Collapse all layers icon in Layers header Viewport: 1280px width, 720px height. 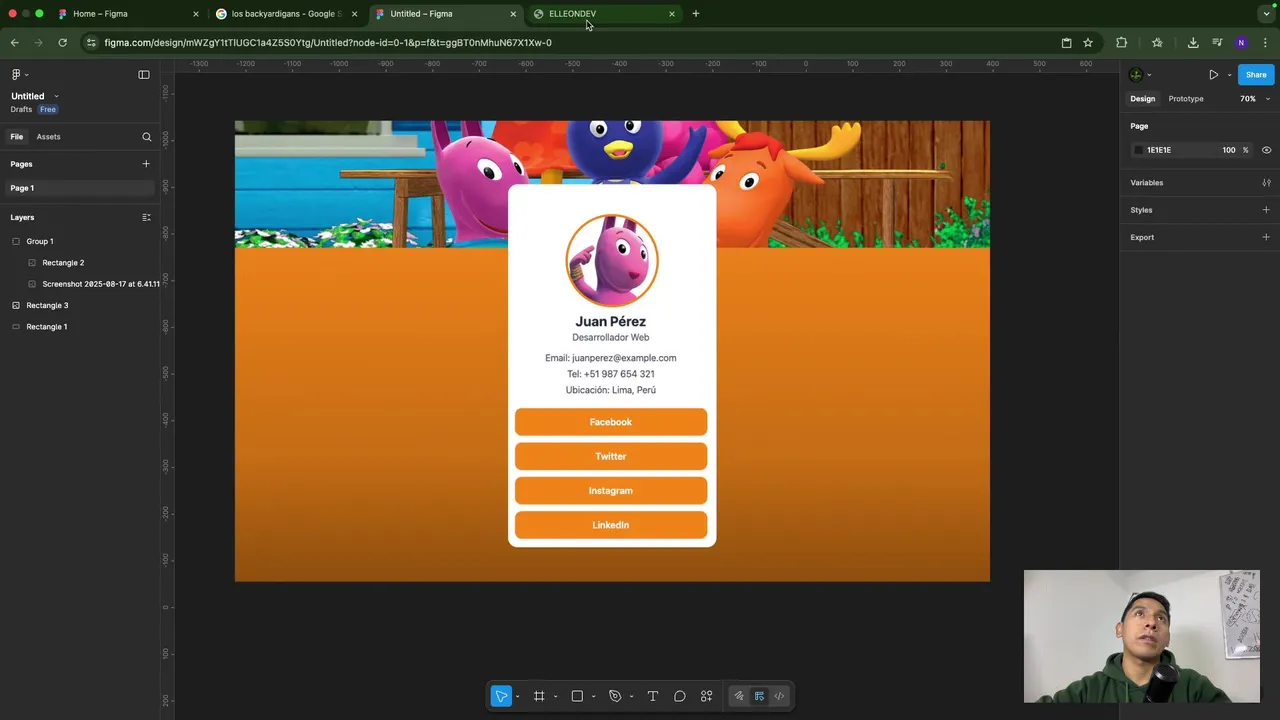point(146,217)
